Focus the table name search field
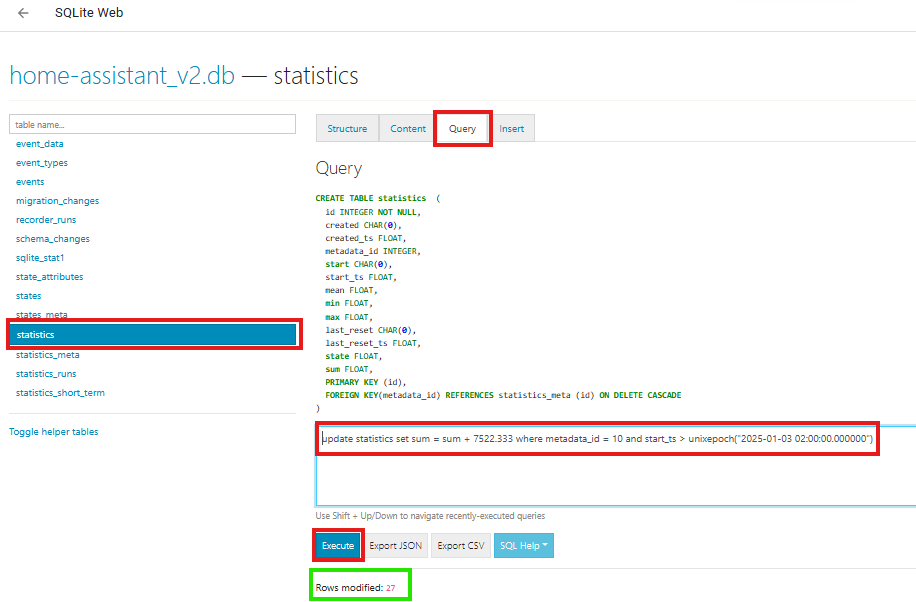The width and height of the screenshot is (916, 602). (x=152, y=124)
